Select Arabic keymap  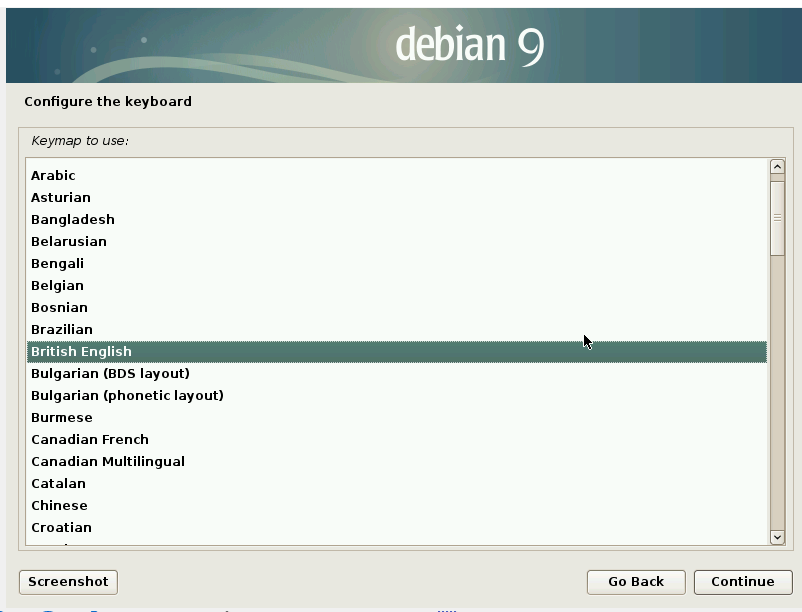53,176
